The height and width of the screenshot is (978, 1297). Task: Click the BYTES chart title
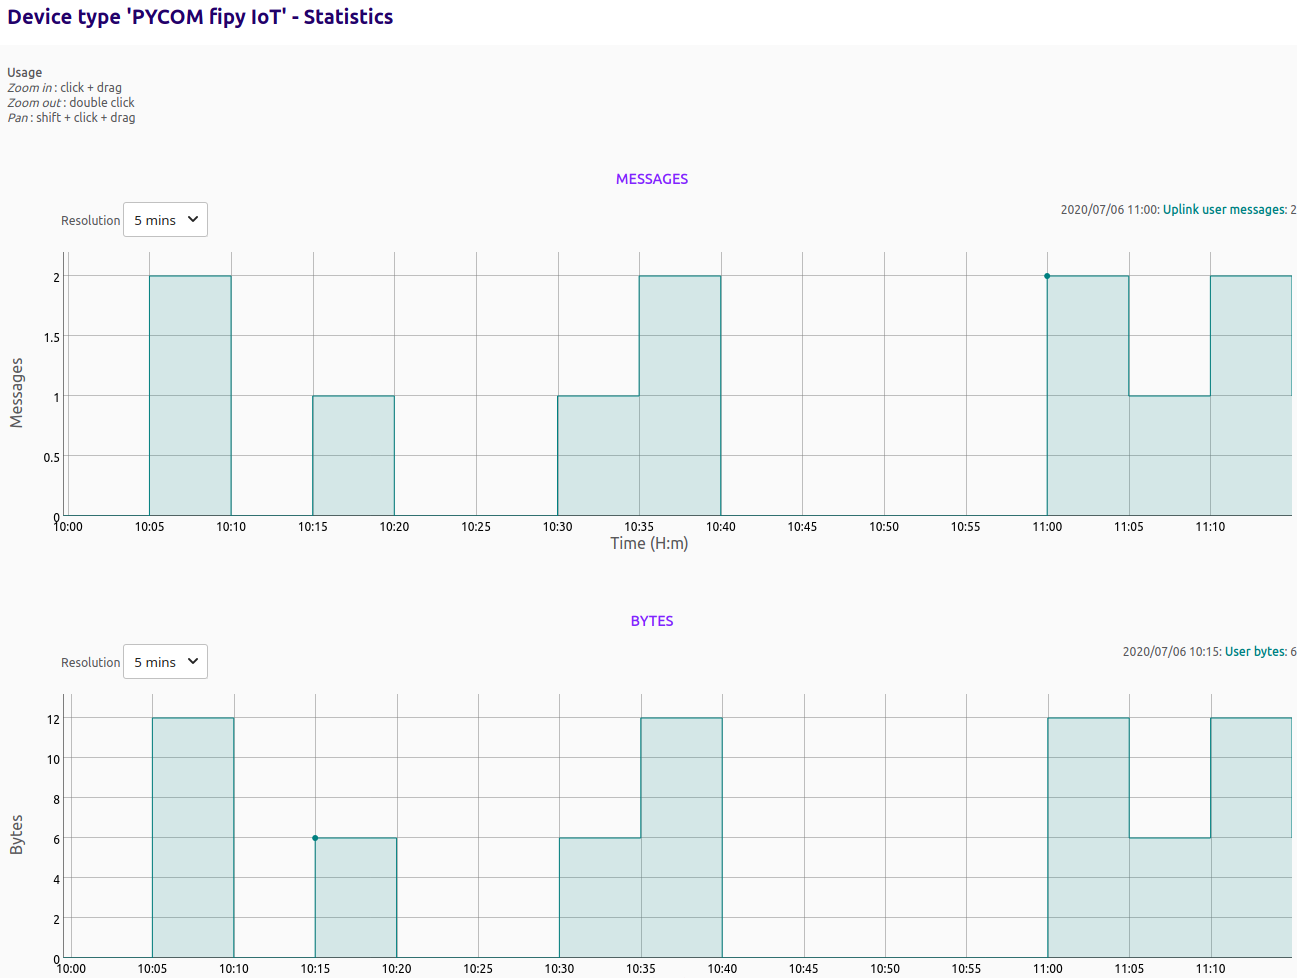point(652,621)
